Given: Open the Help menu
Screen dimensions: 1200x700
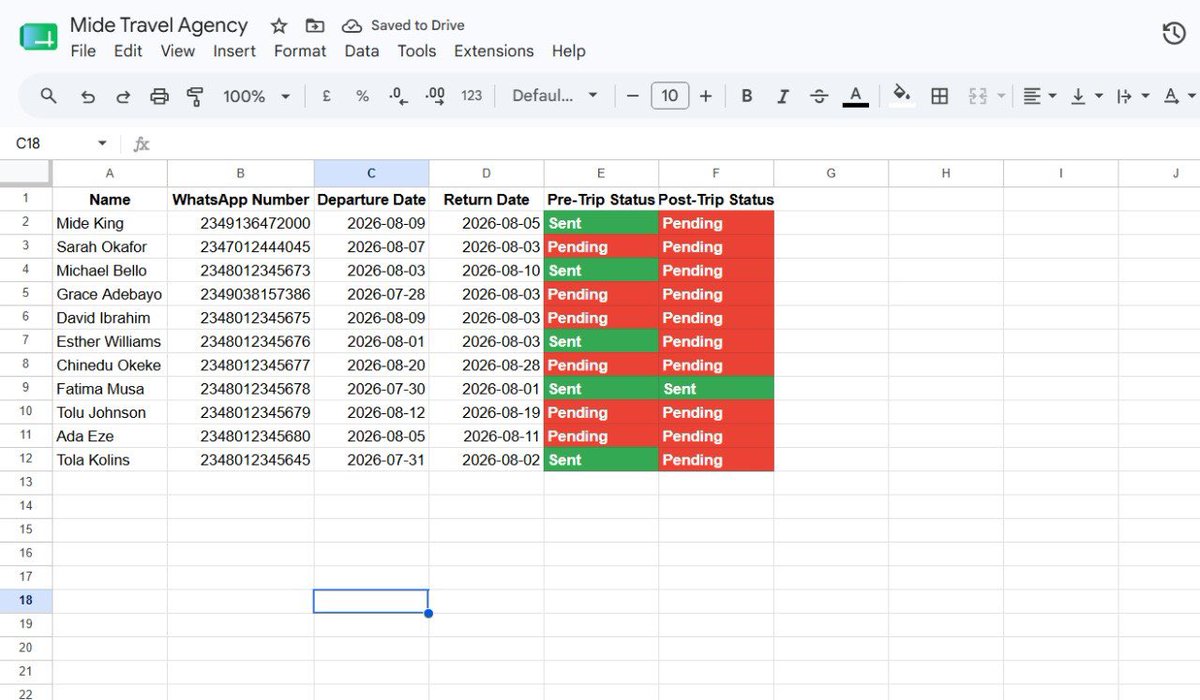Looking at the screenshot, I should pos(569,51).
